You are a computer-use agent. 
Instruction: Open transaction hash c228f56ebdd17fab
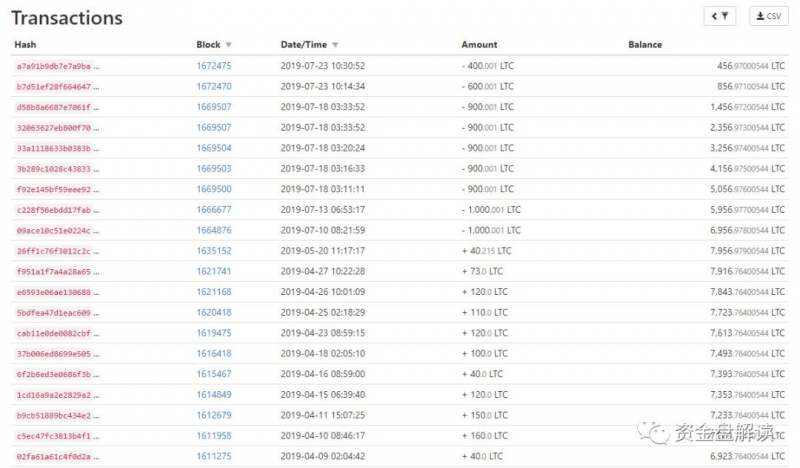54,210
